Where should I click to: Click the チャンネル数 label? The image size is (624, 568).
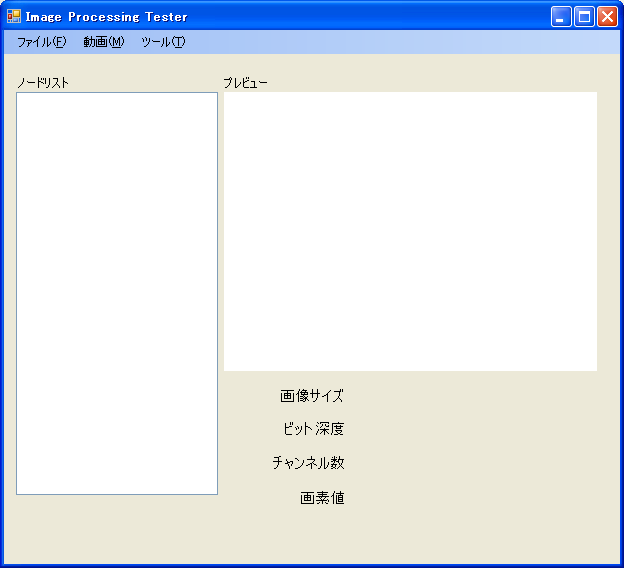(308, 463)
